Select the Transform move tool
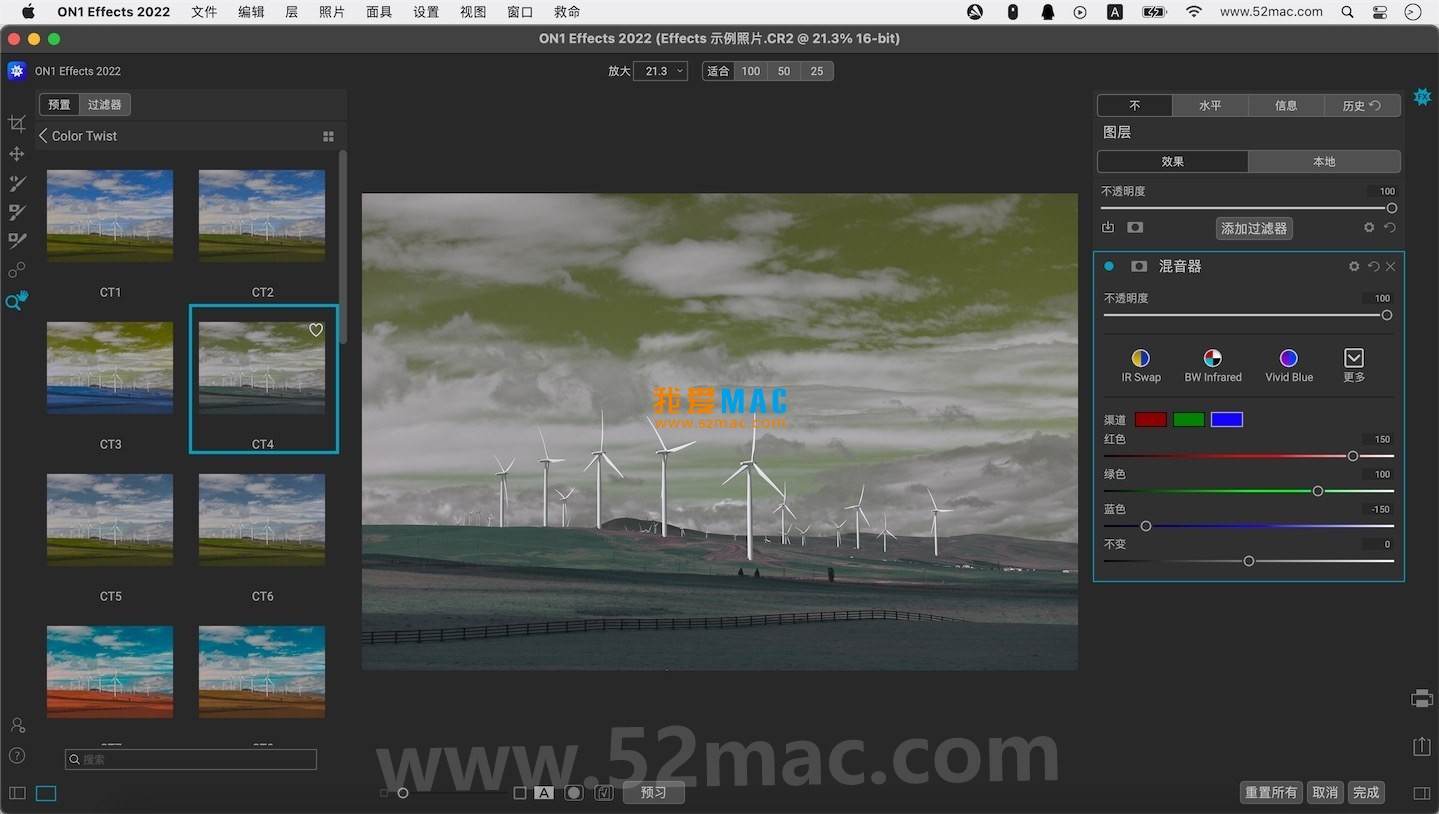Image resolution: width=1439 pixels, height=814 pixels. [17, 154]
